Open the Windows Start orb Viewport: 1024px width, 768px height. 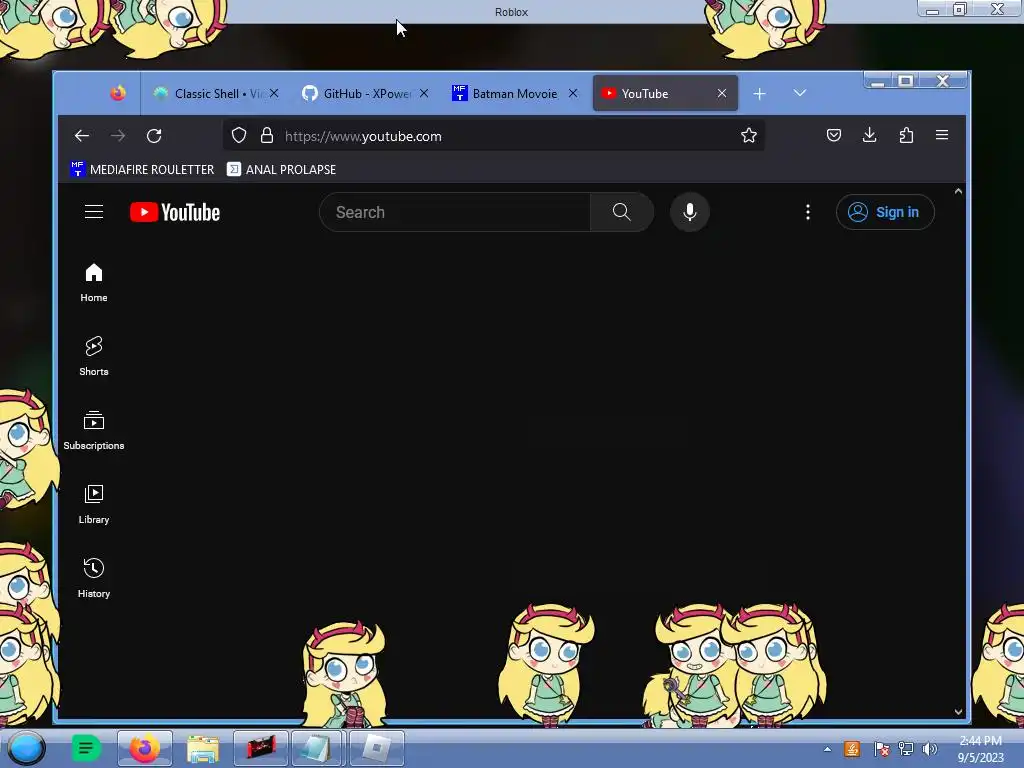coord(26,748)
